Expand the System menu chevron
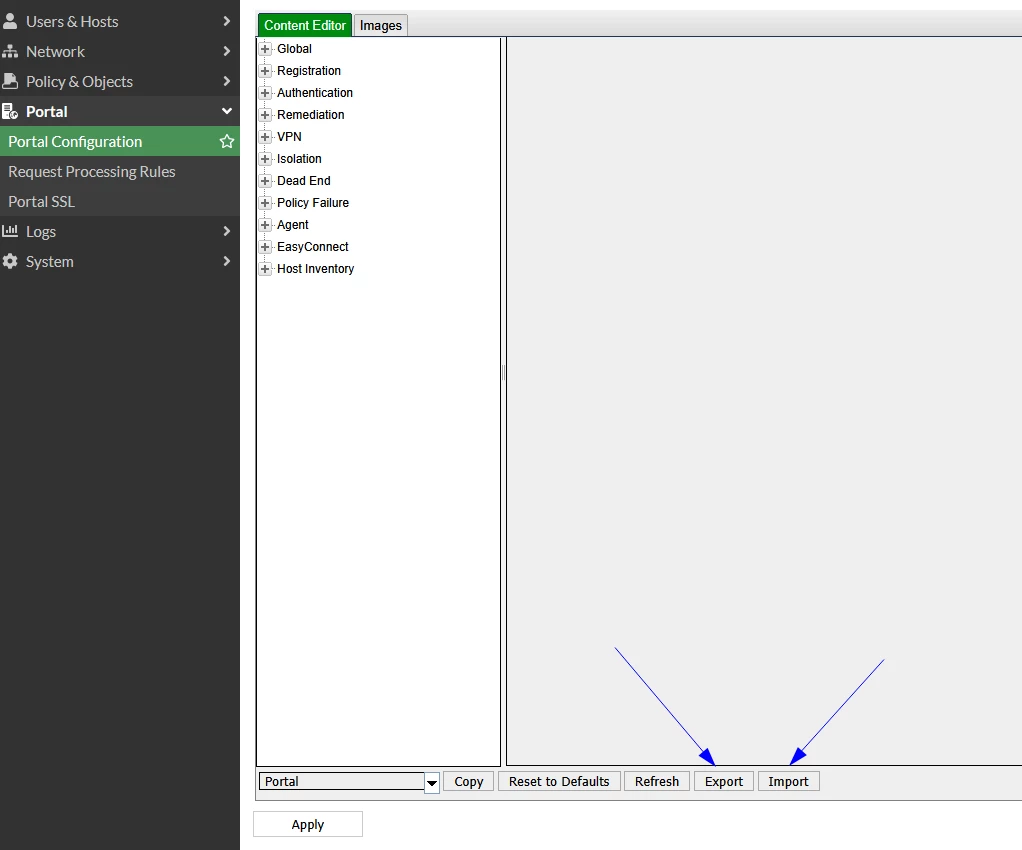The height and width of the screenshot is (850, 1022). (226, 261)
